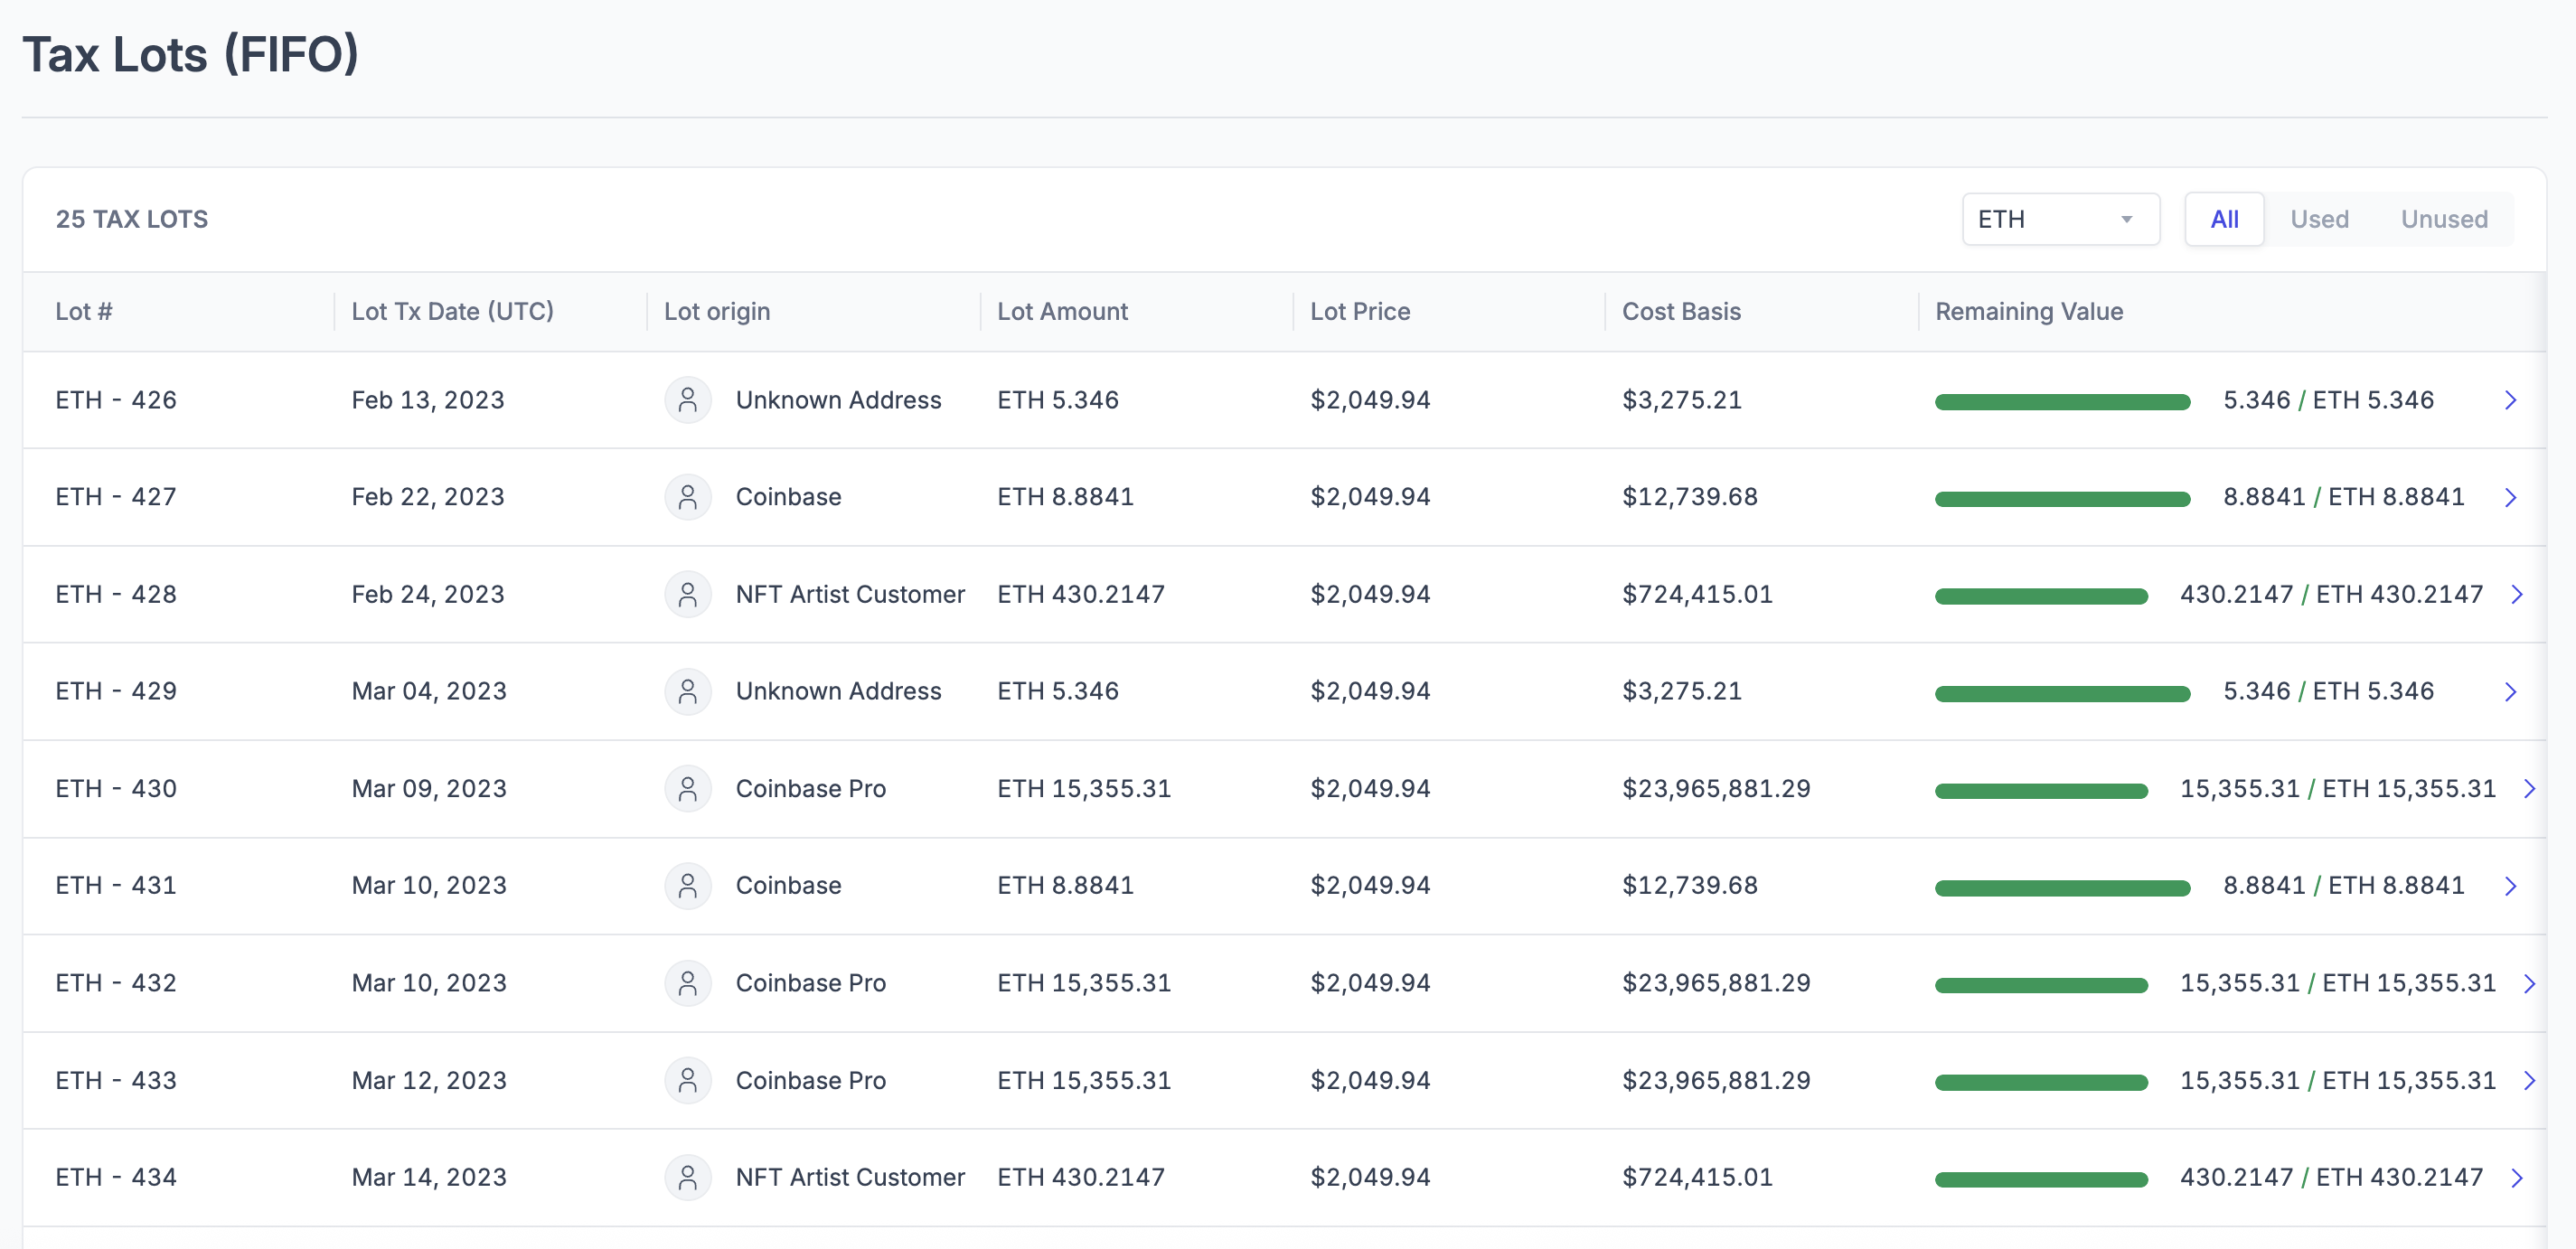Open details arrow for lot ETH - 429

click(x=2510, y=691)
